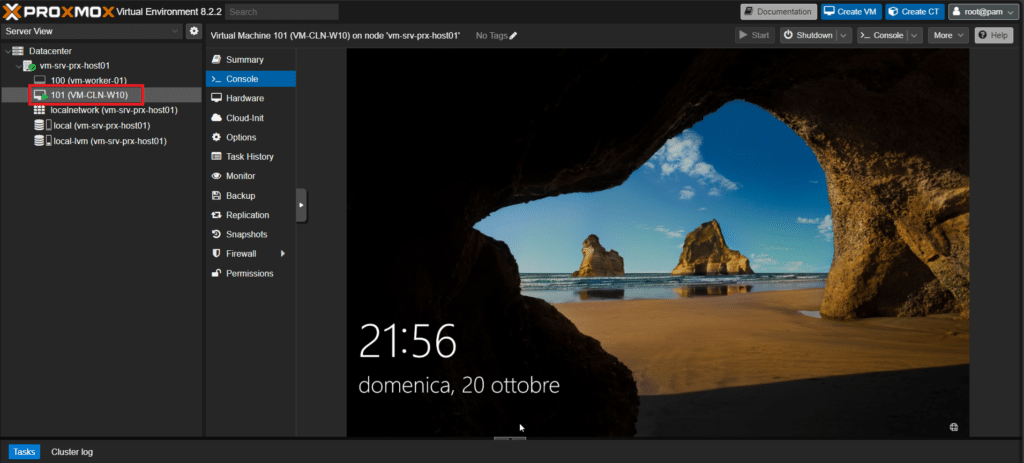
Task: Open the More dropdown menu
Action: tap(948, 35)
